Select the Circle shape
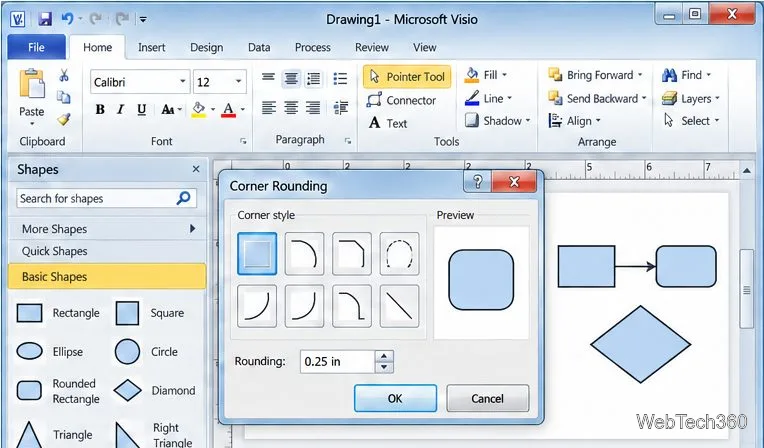The width and height of the screenshot is (764, 448). (x=147, y=351)
